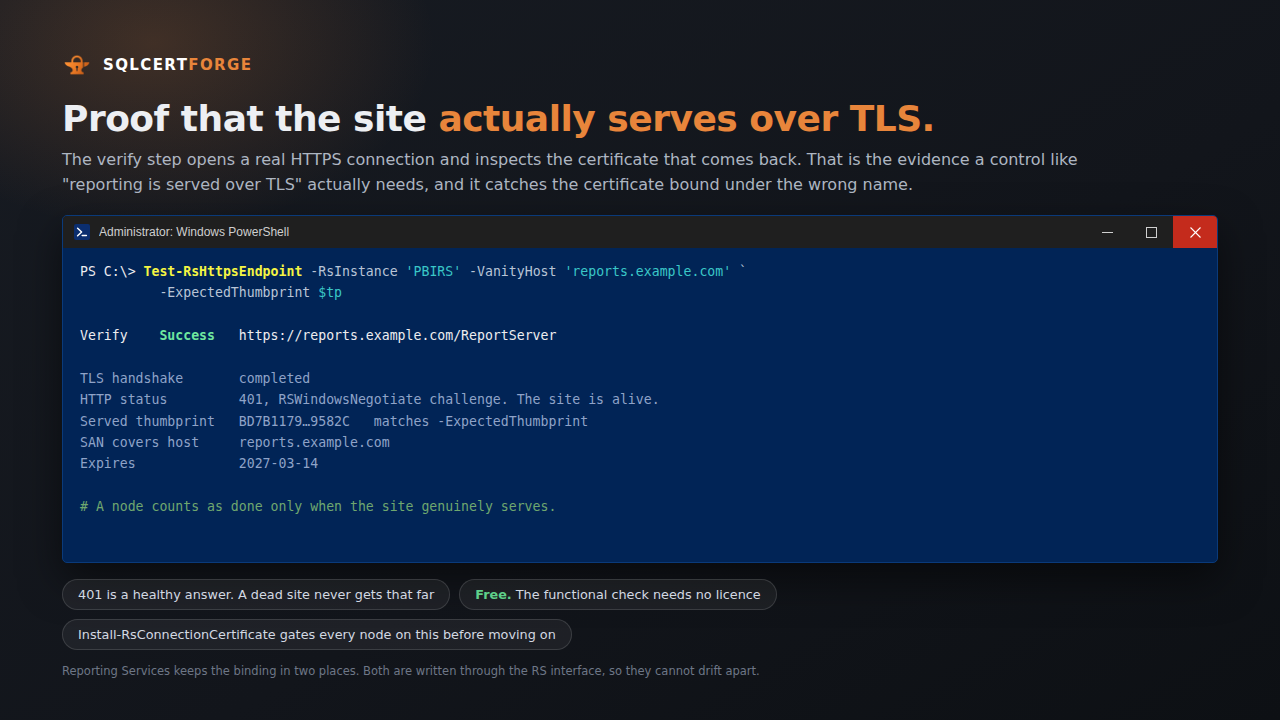Click the SQLCERTFORGE brand name
The image size is (1280, 720).
tap(177, 65)
